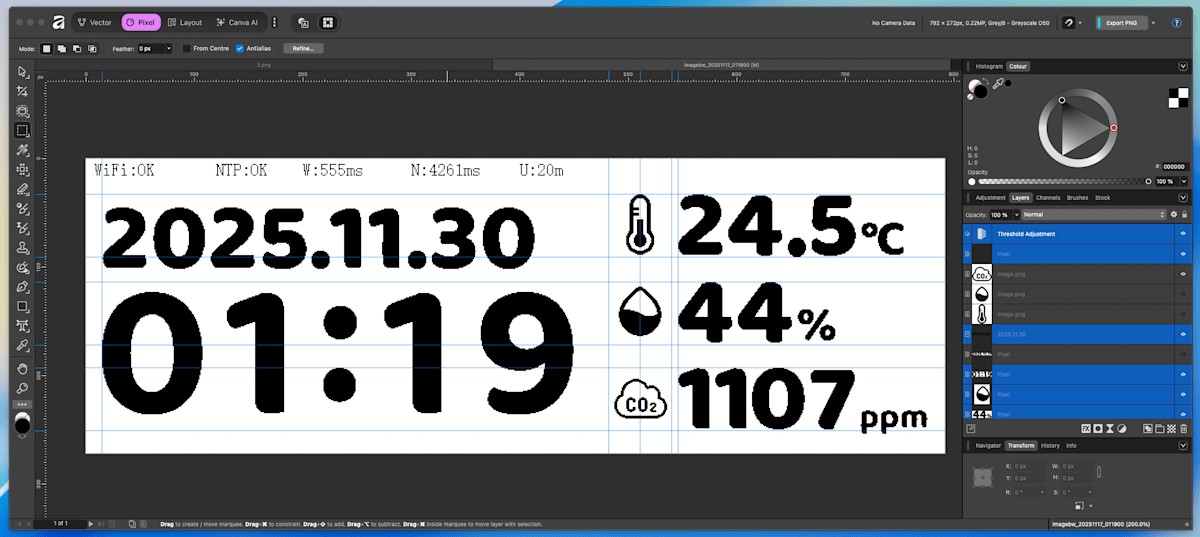This screenshot has height=537, width=1200.
Task: Open the Layers panel settings gear
Action: (1174, 214)
